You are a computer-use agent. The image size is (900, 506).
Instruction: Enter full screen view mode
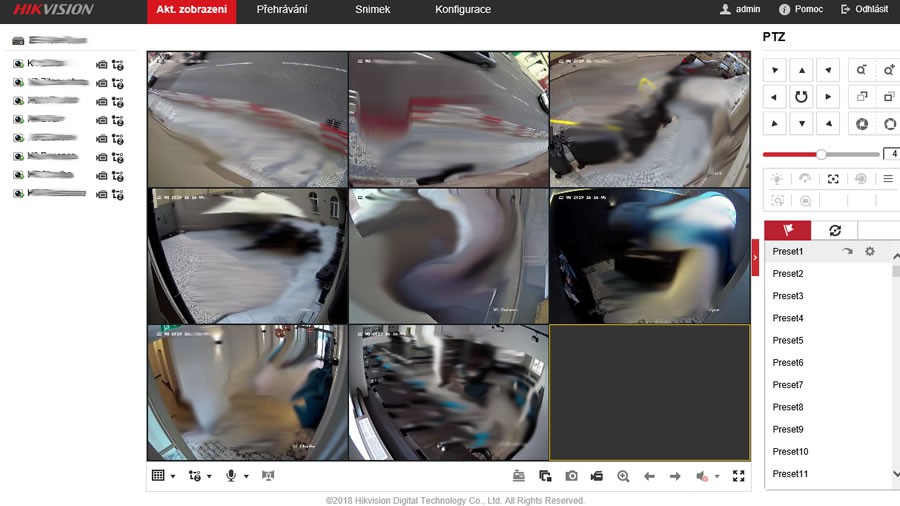[x=739, y=476]
